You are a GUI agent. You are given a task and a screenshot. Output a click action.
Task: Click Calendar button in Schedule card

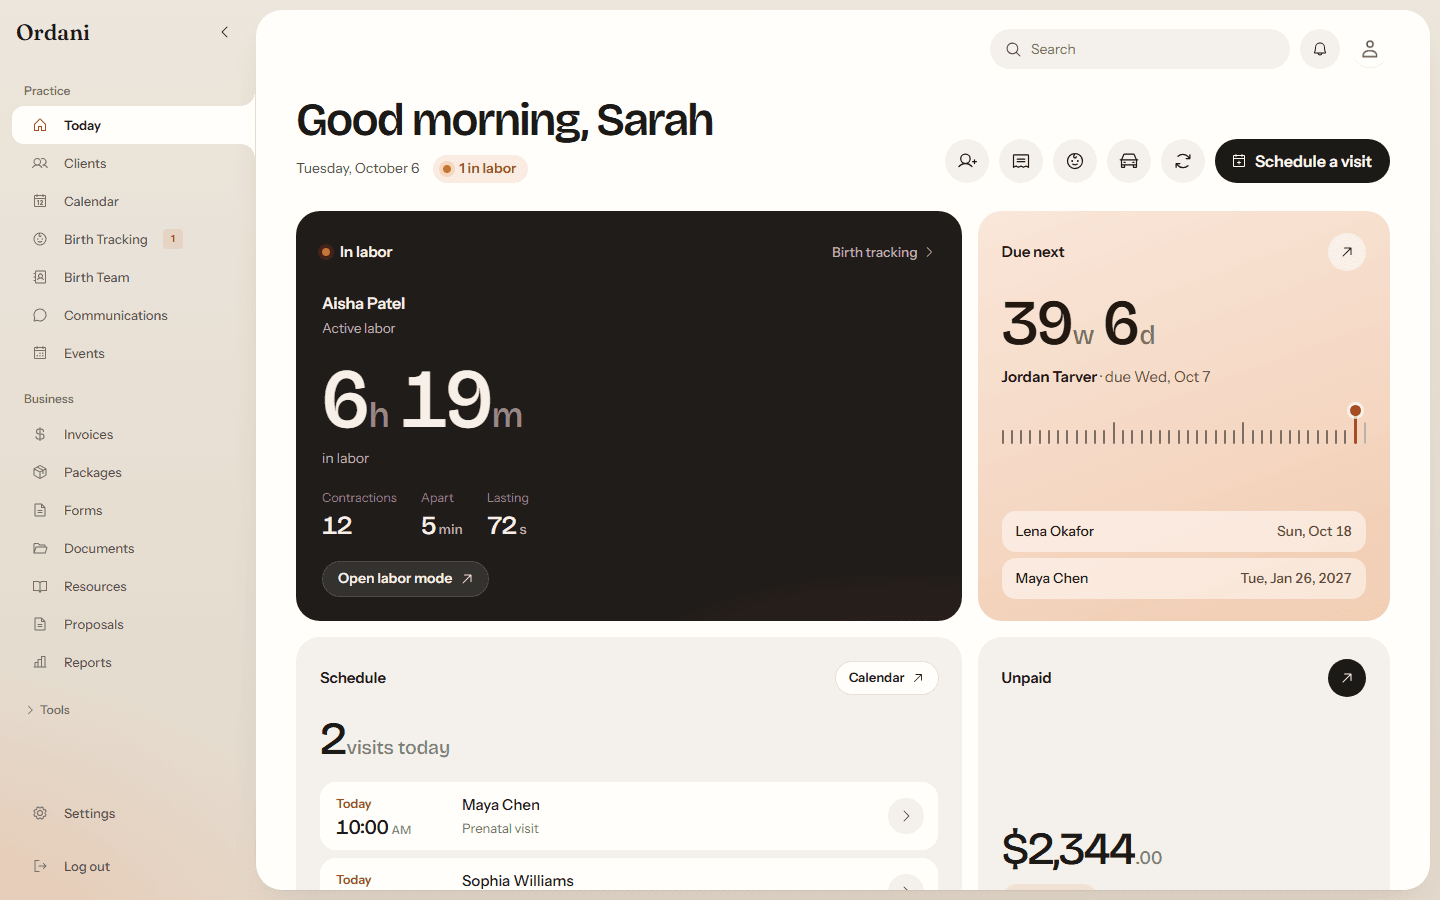[886, 678]
